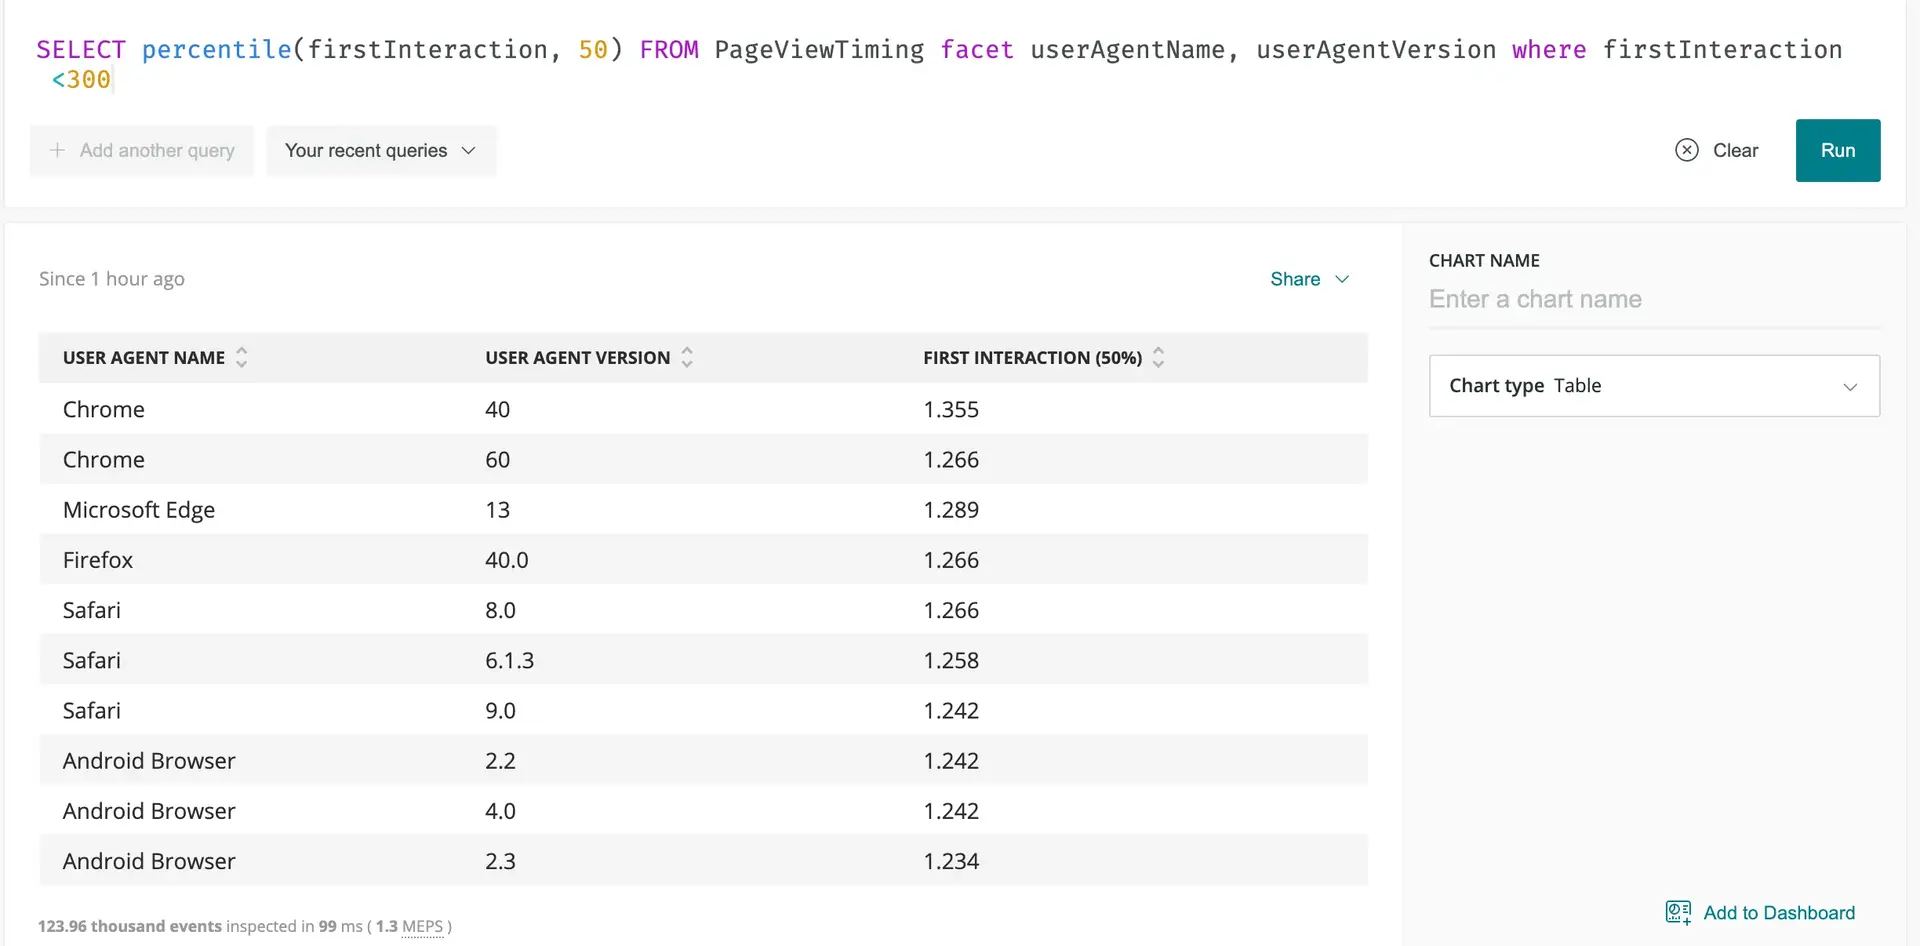Click the Safari row with version 8.0

click(x=703, y=610)
